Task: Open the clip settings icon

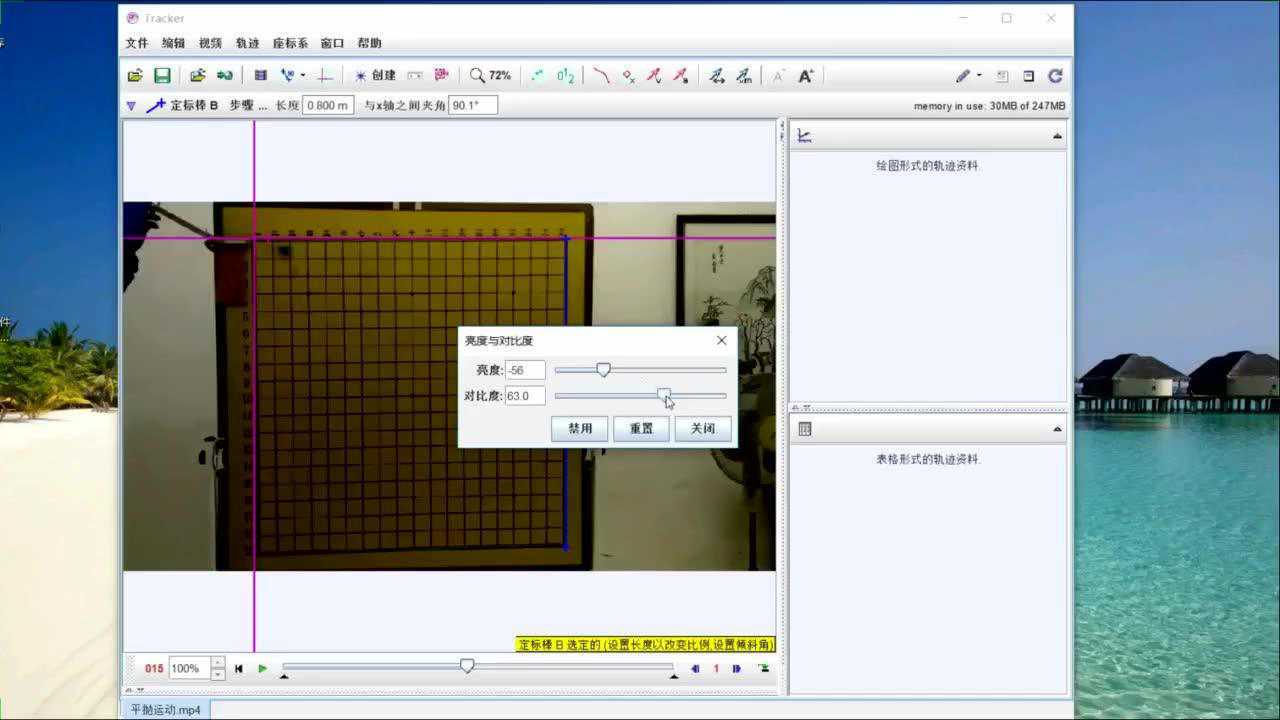Action: click(260, 76)
